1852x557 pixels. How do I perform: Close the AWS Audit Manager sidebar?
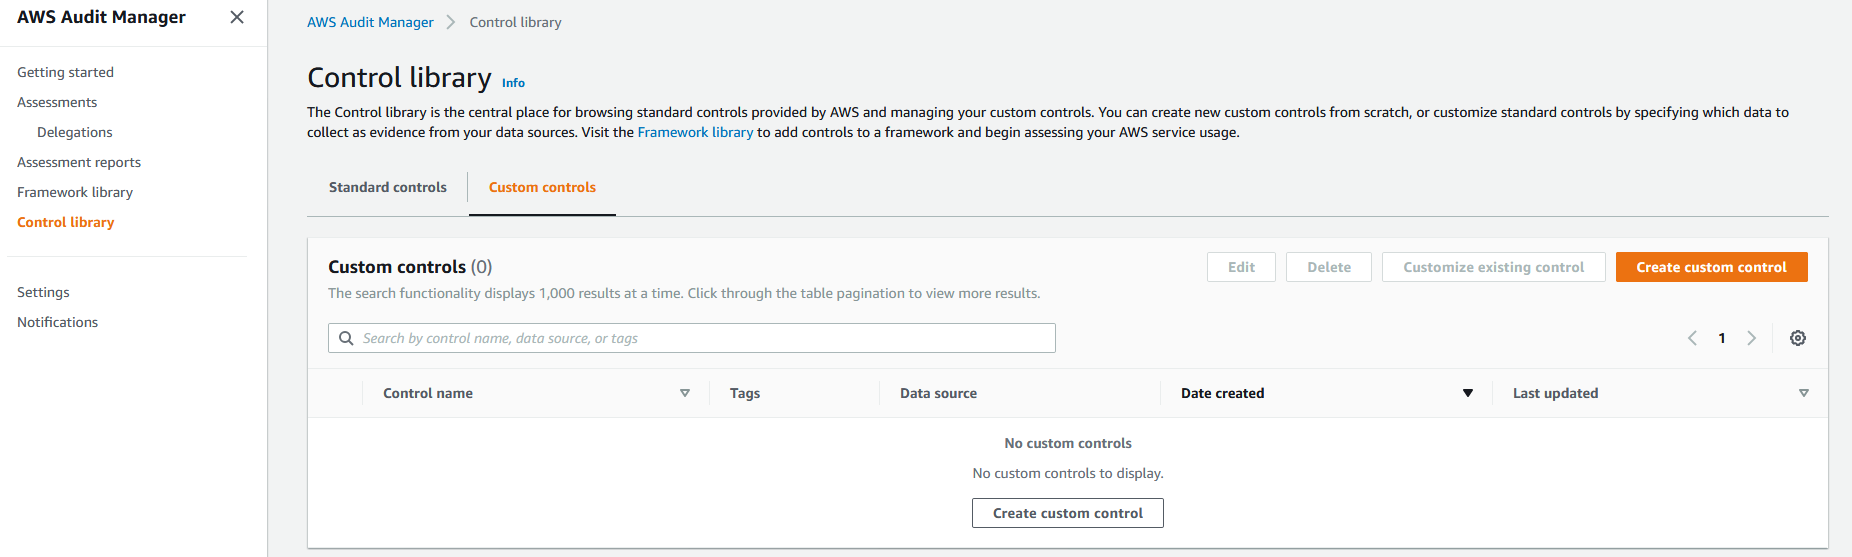pyautogui.click(x=237, y=17)
